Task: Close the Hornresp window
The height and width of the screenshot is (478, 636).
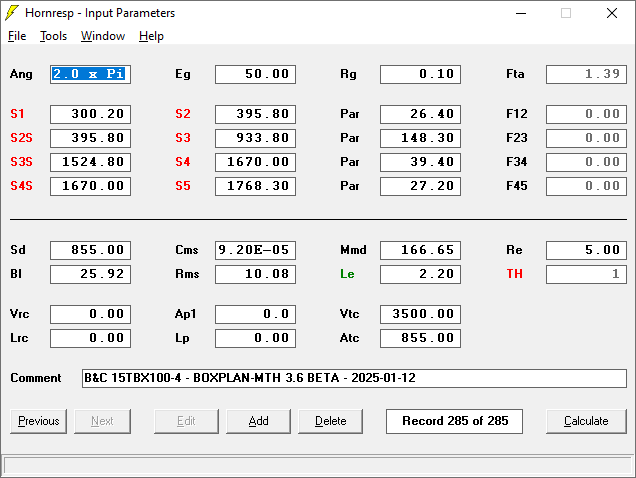Action: tap(612, 13)
